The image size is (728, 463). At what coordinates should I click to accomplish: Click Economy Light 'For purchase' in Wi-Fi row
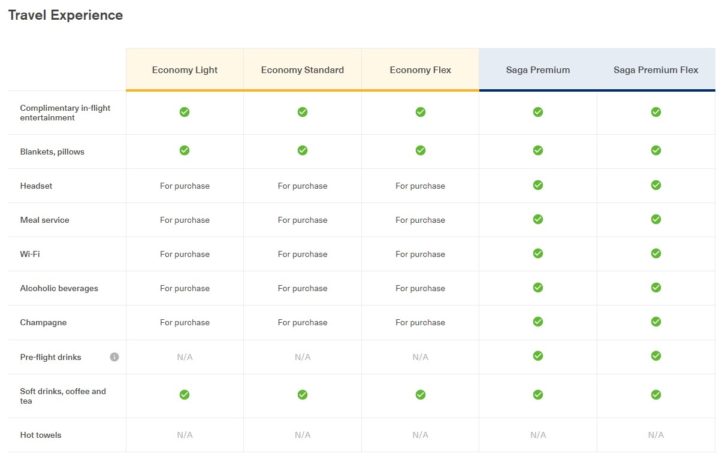(185, 254)
